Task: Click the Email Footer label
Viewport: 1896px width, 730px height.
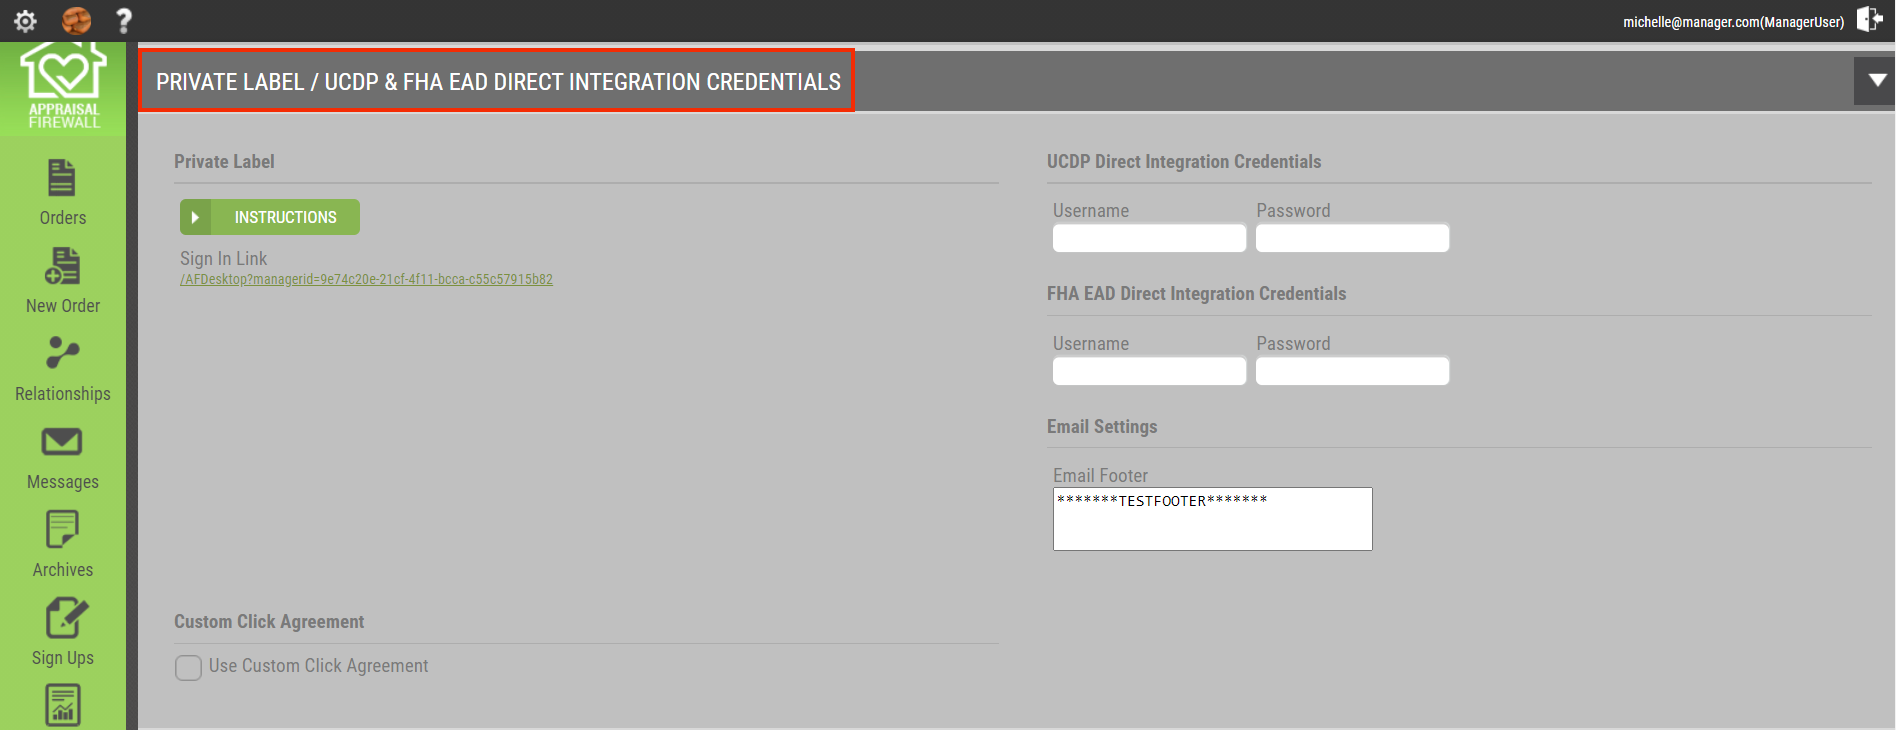Action: tap(1100, 476)
